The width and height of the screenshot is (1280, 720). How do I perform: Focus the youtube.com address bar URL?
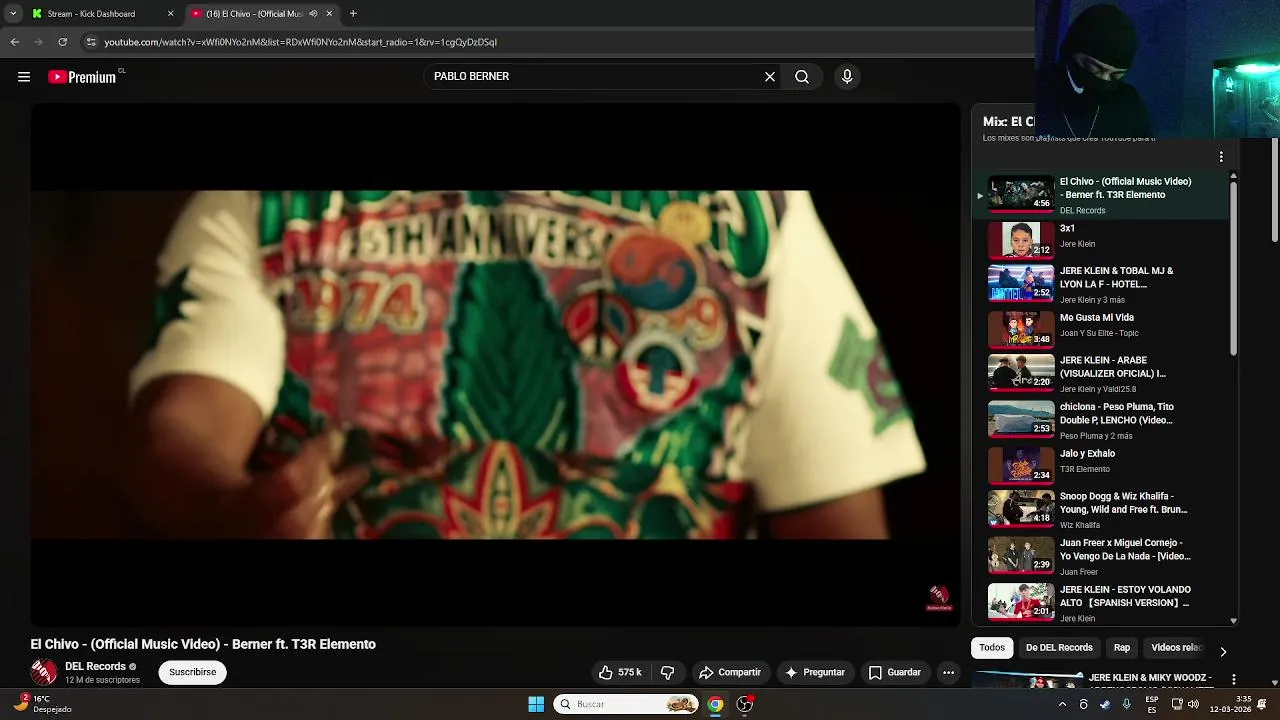coord(300,42)
